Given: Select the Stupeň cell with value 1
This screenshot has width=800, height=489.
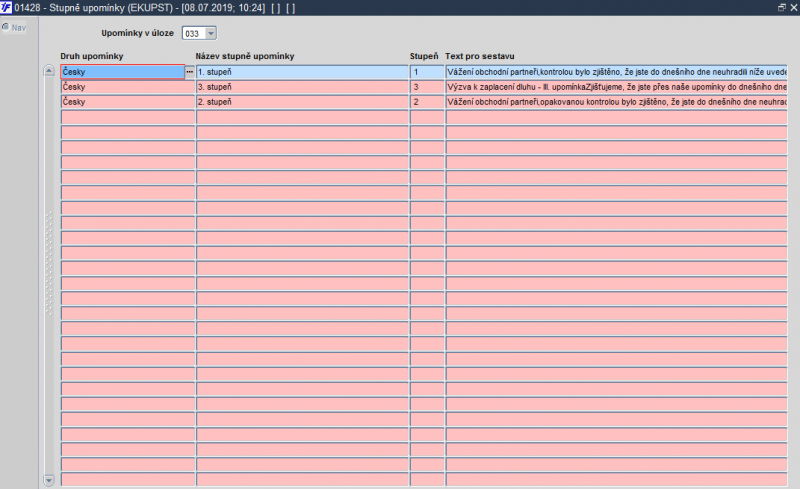Looking at the screenshot, I should (x=427, y=72).
